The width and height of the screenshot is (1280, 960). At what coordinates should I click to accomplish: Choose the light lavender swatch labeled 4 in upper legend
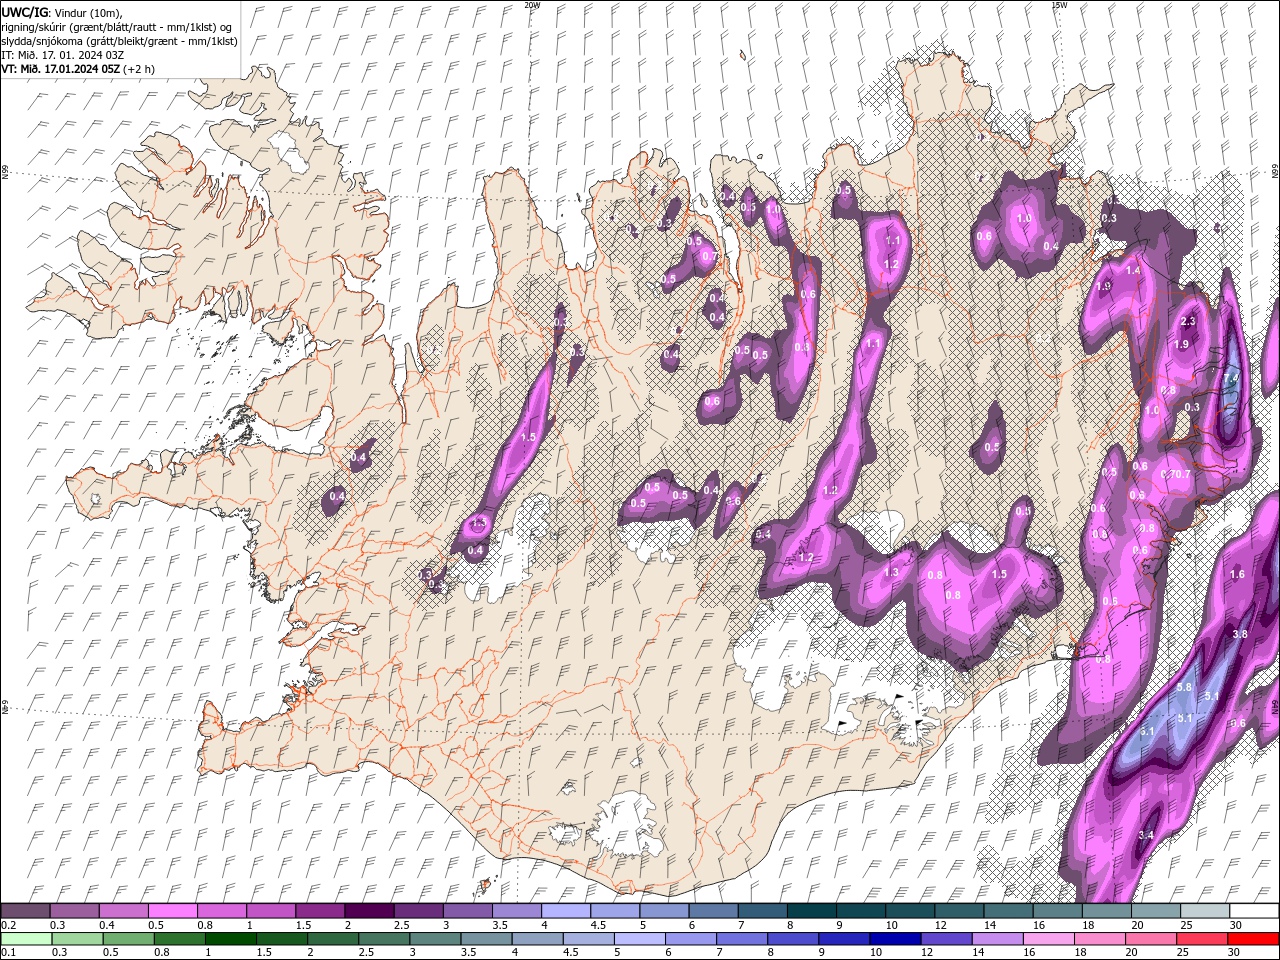coord(566,911)
